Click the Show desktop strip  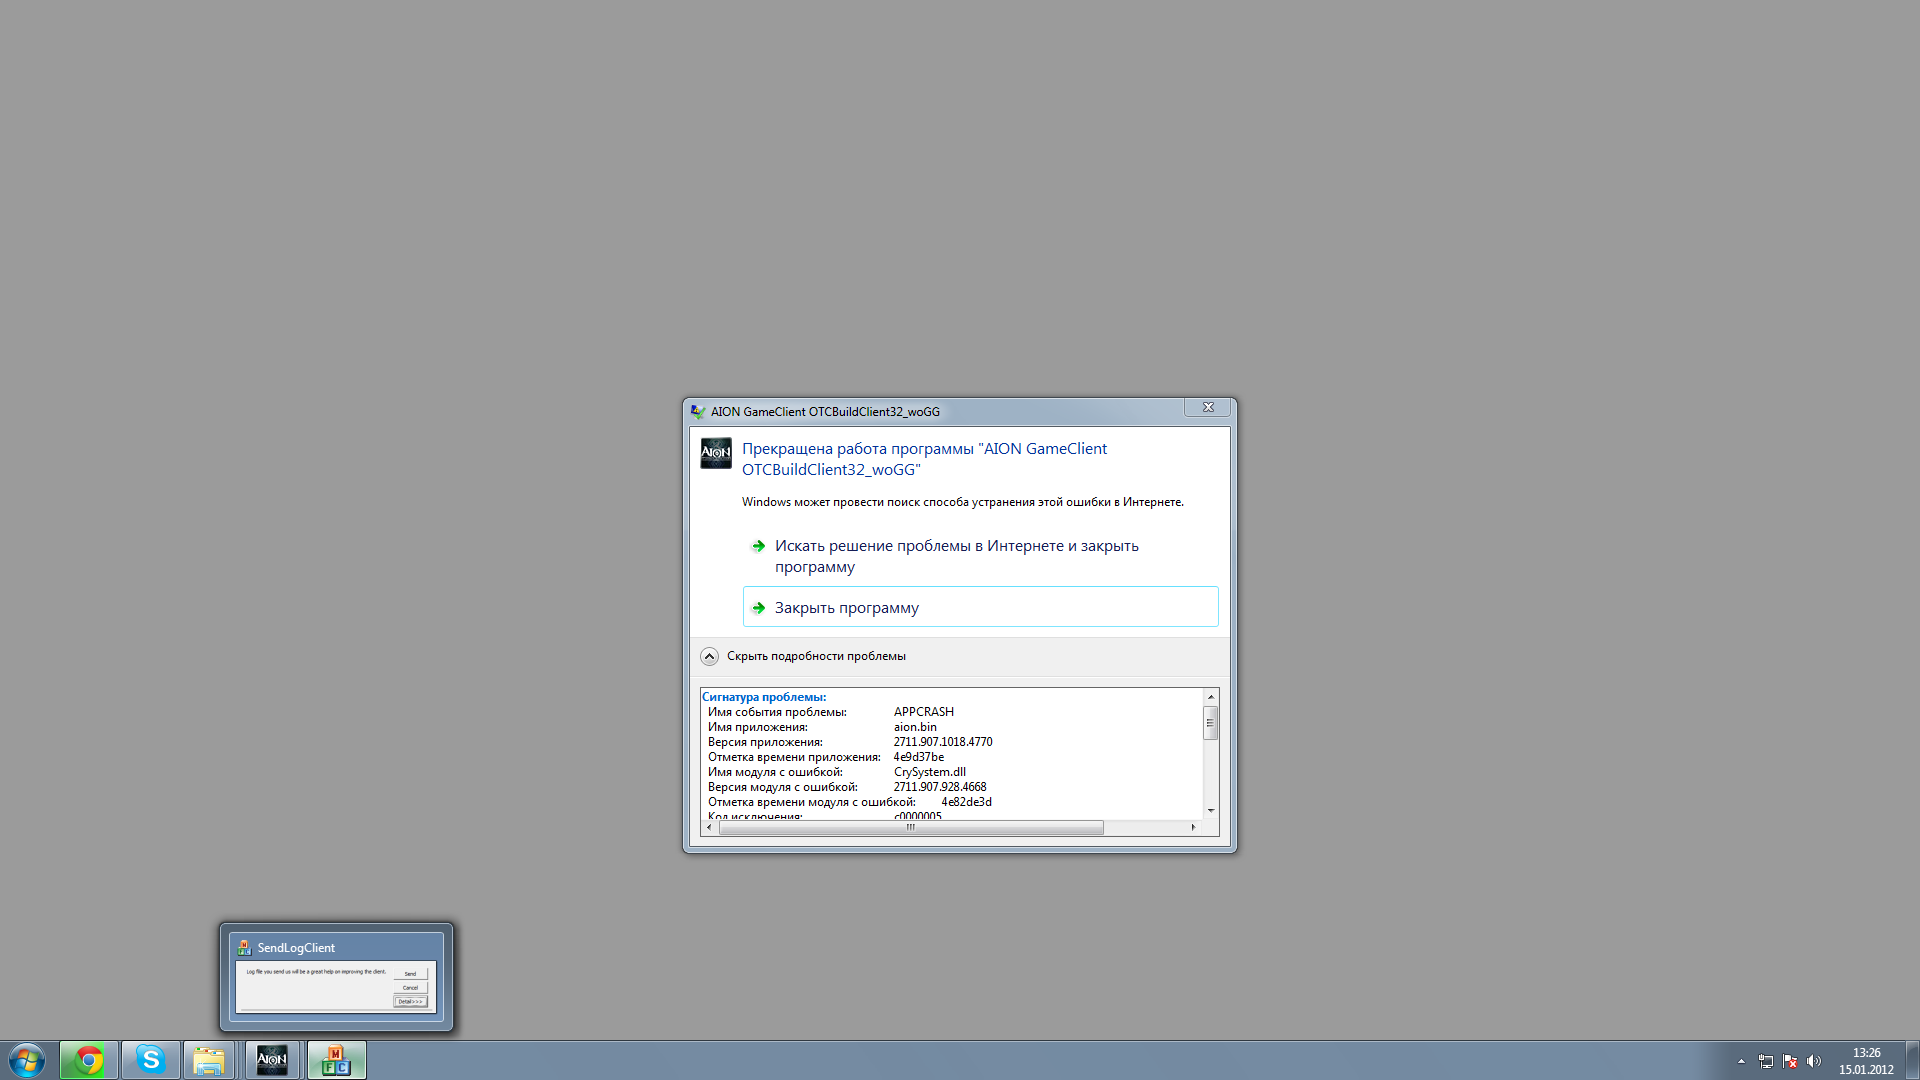click(1912, 1060)
